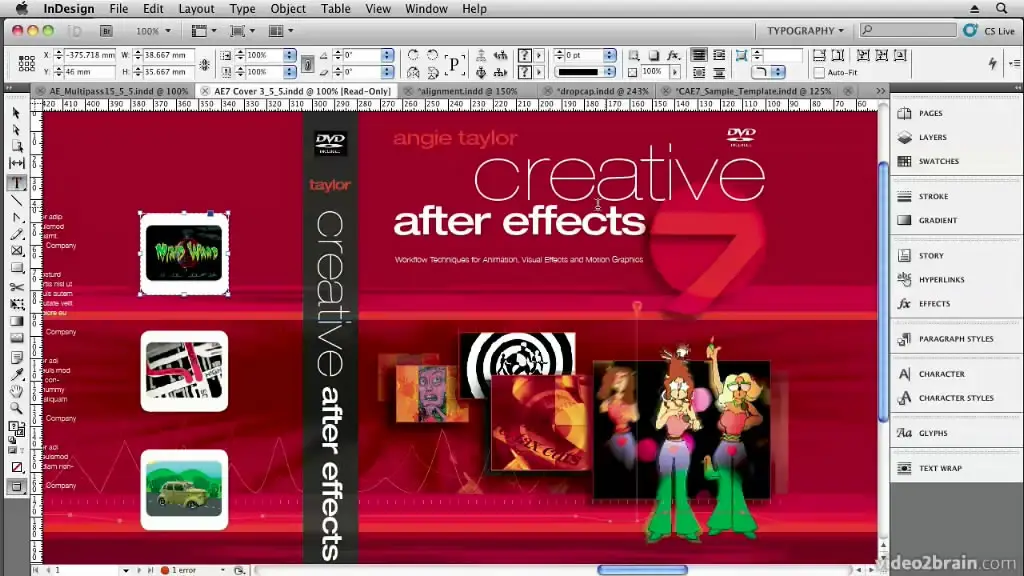Open the stroke weight 0 pt dropdown
The height and width of the screenshot is (576, 1024).
[x=609, y=56]
